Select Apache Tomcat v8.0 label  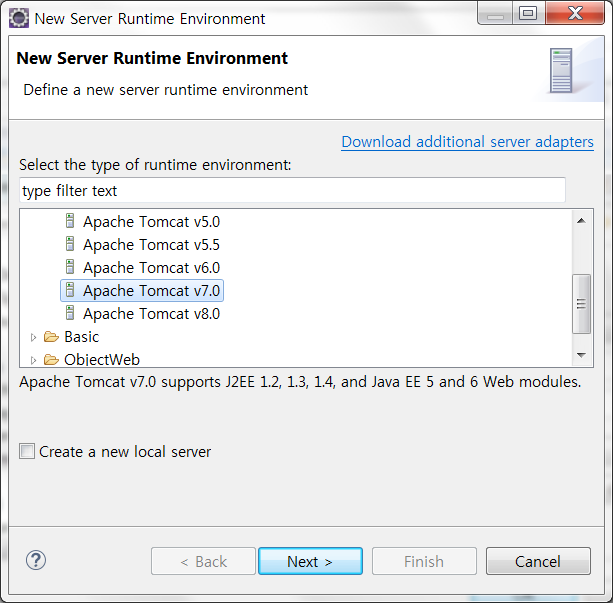pyautogui.click(x=152, y=314)
